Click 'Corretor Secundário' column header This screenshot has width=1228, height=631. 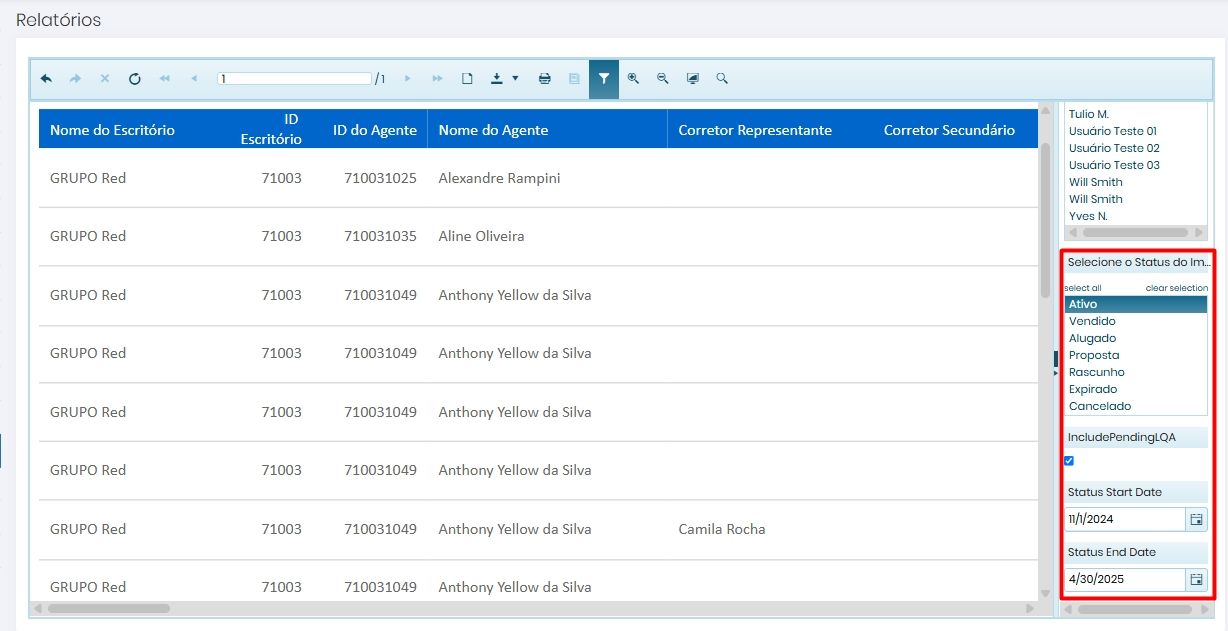click(949, 130)
